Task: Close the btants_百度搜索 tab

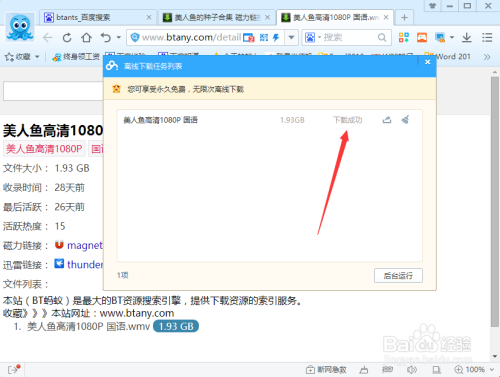Action: tap(149, 17)
